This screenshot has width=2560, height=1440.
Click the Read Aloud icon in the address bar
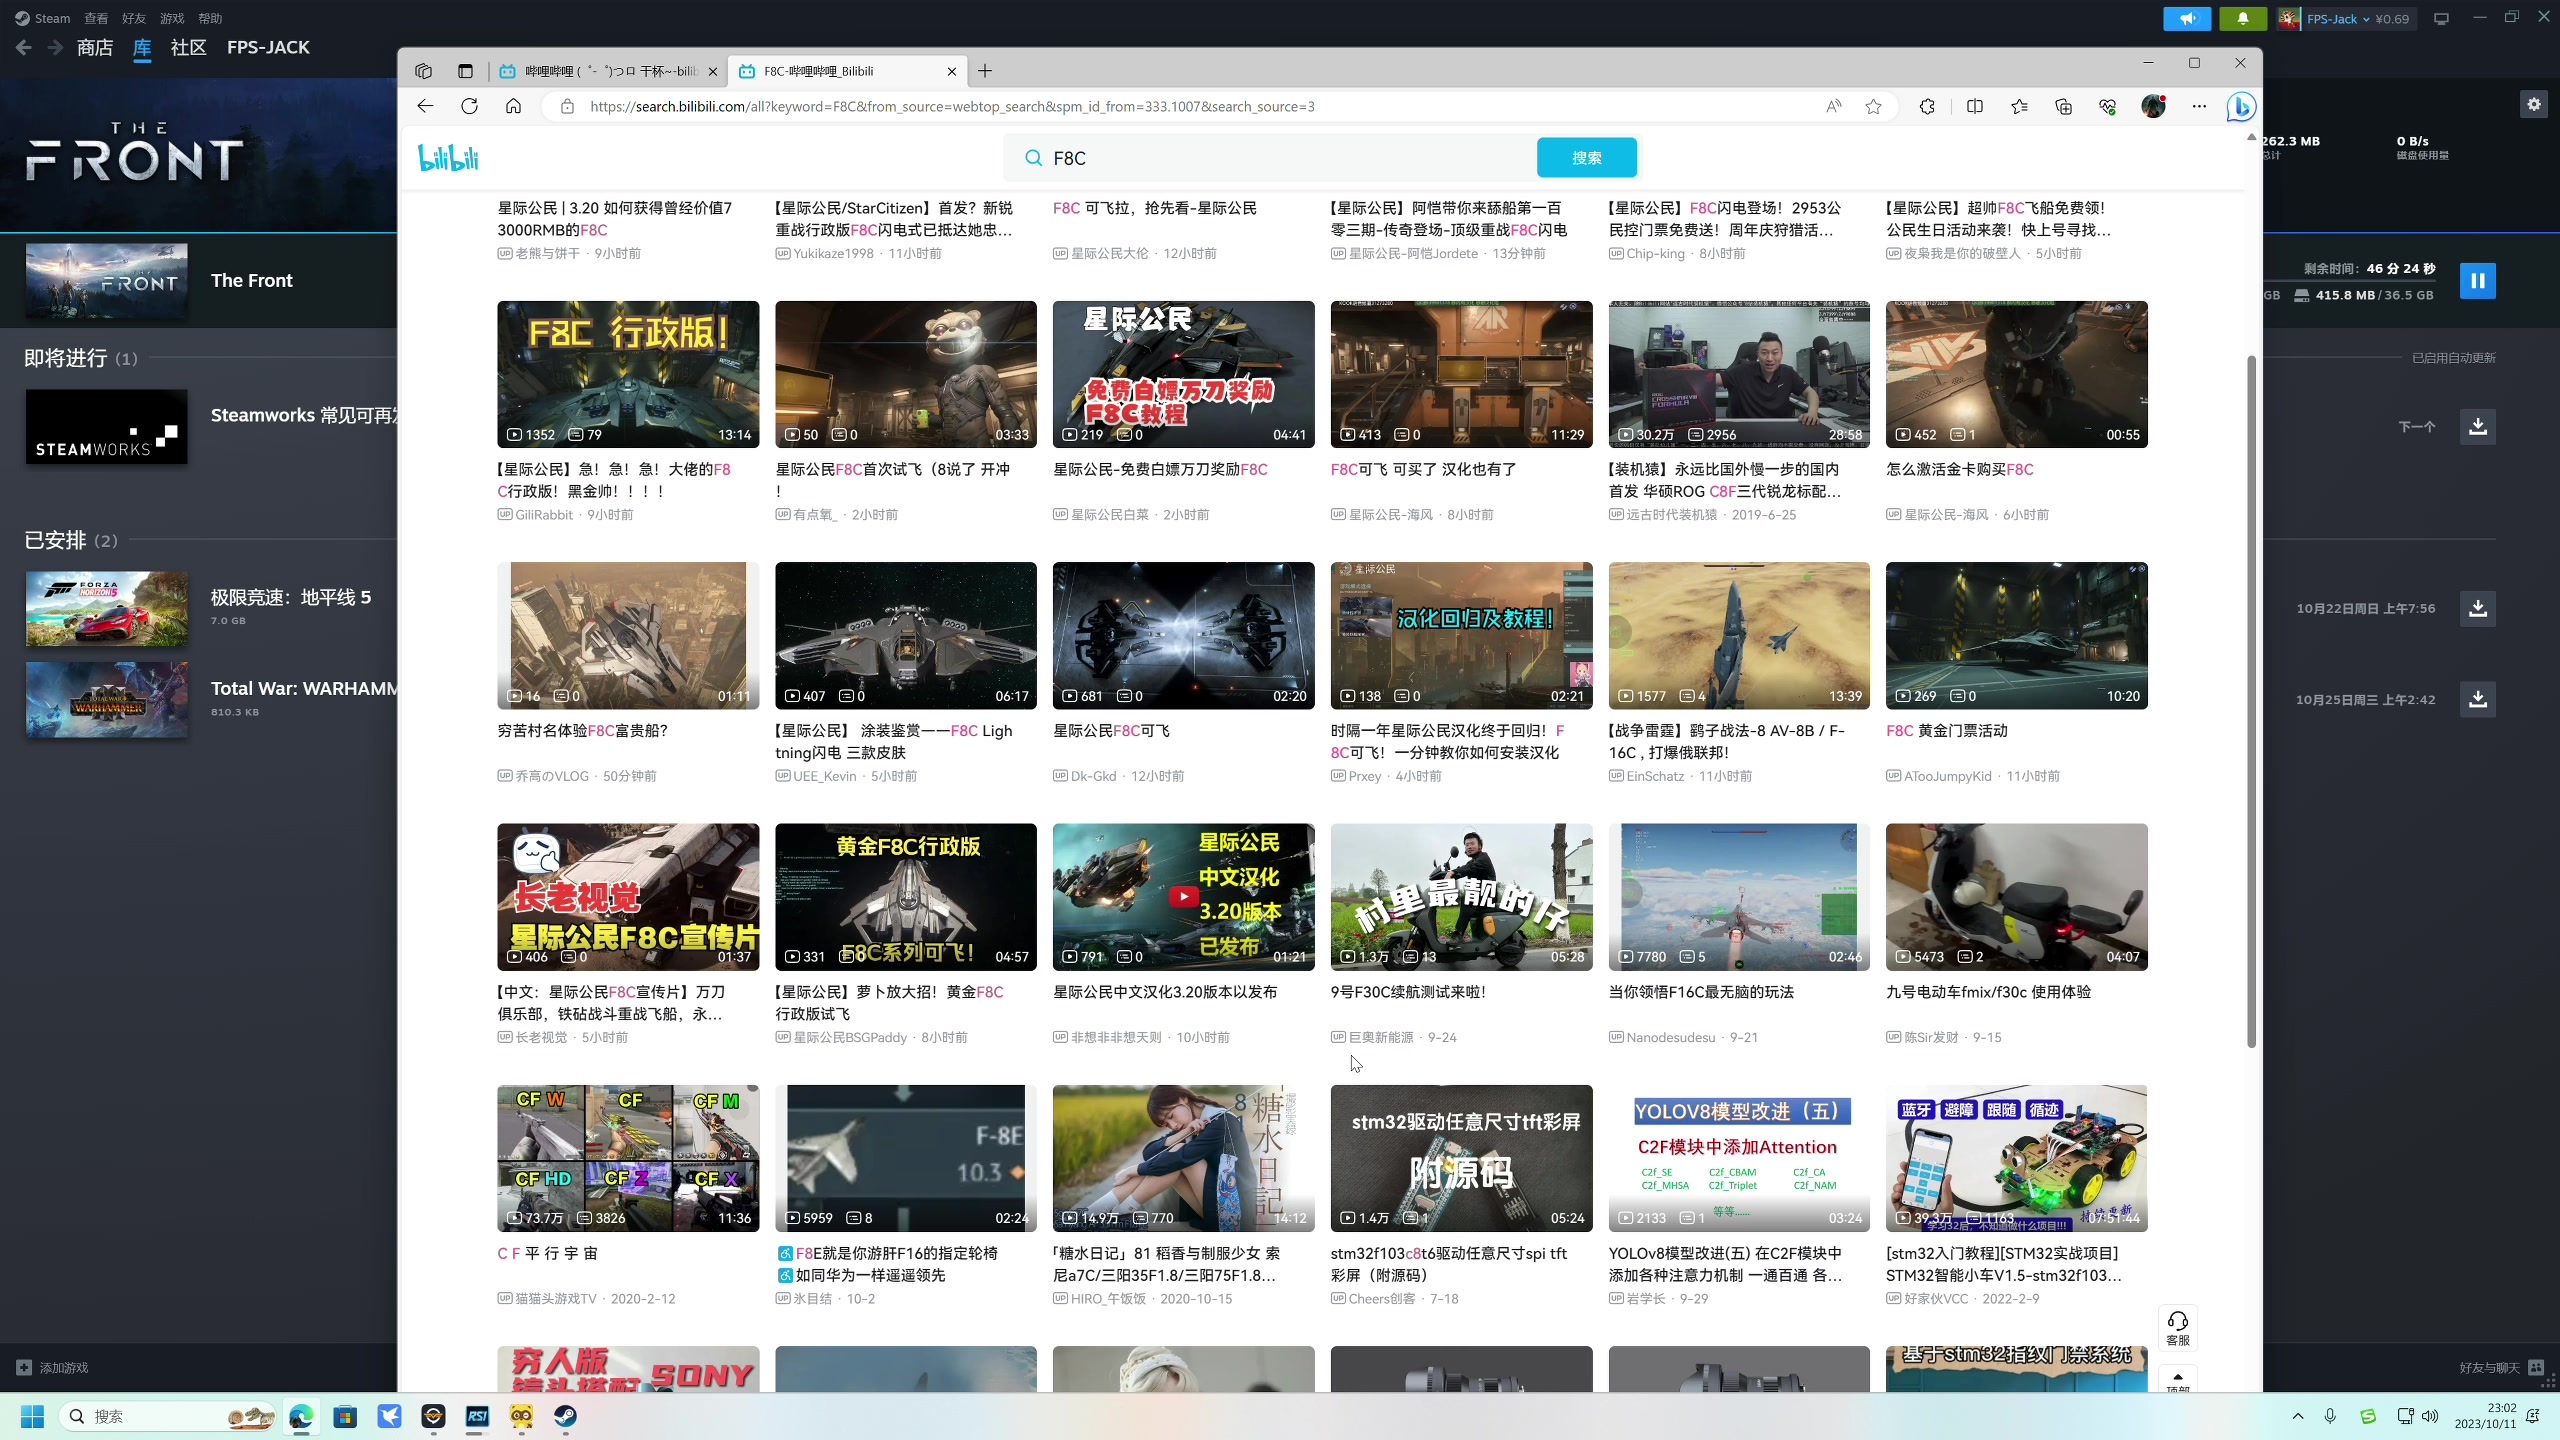(1833, 106)
